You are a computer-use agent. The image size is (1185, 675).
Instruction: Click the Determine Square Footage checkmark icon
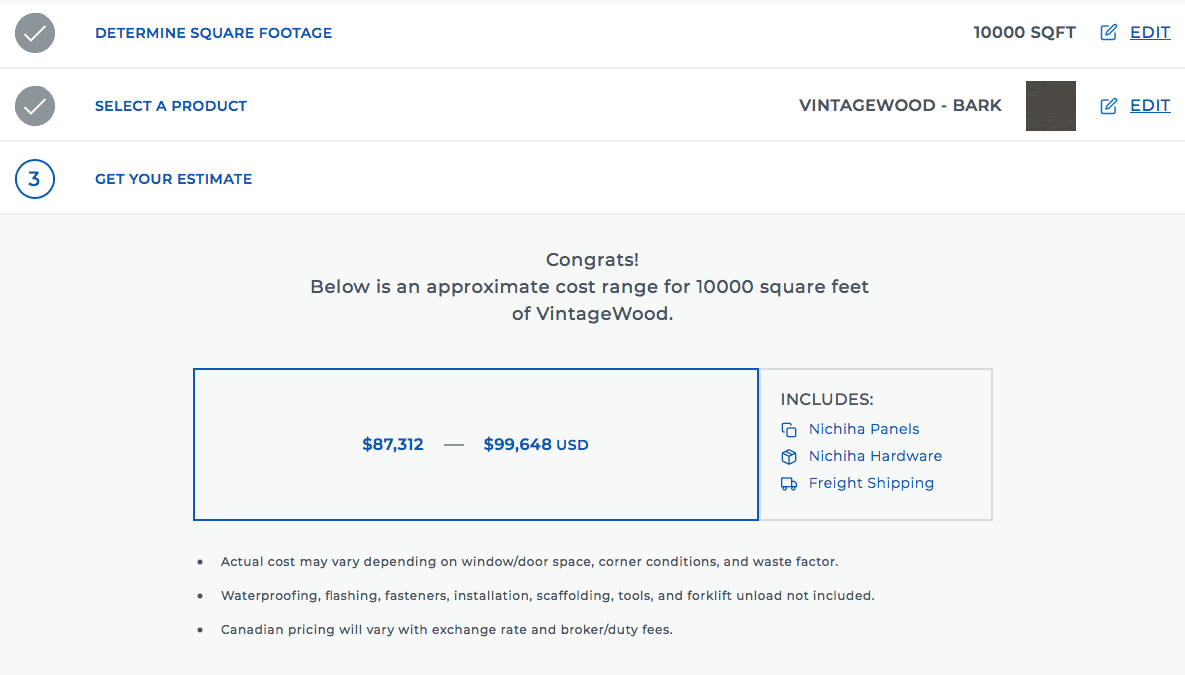tap(35, 33)
